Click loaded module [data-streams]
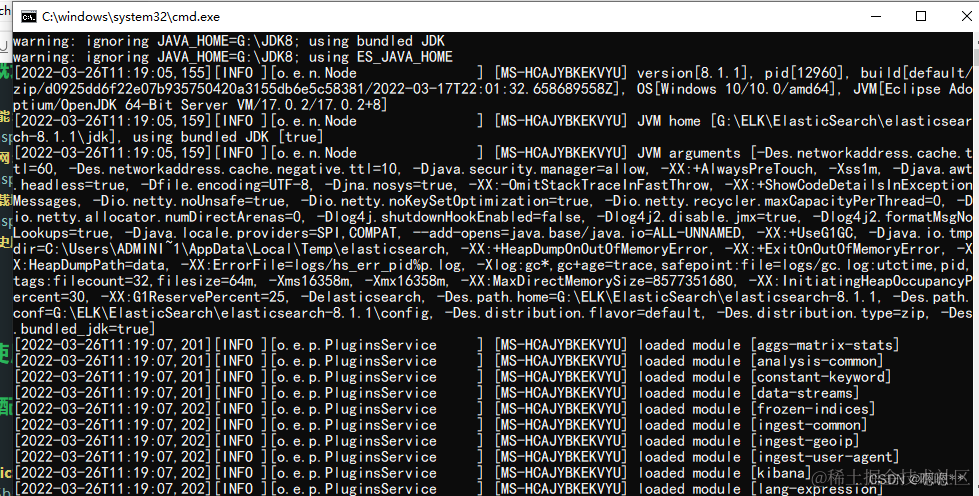Viewport: 979px width, 496px height. (749, 393)
